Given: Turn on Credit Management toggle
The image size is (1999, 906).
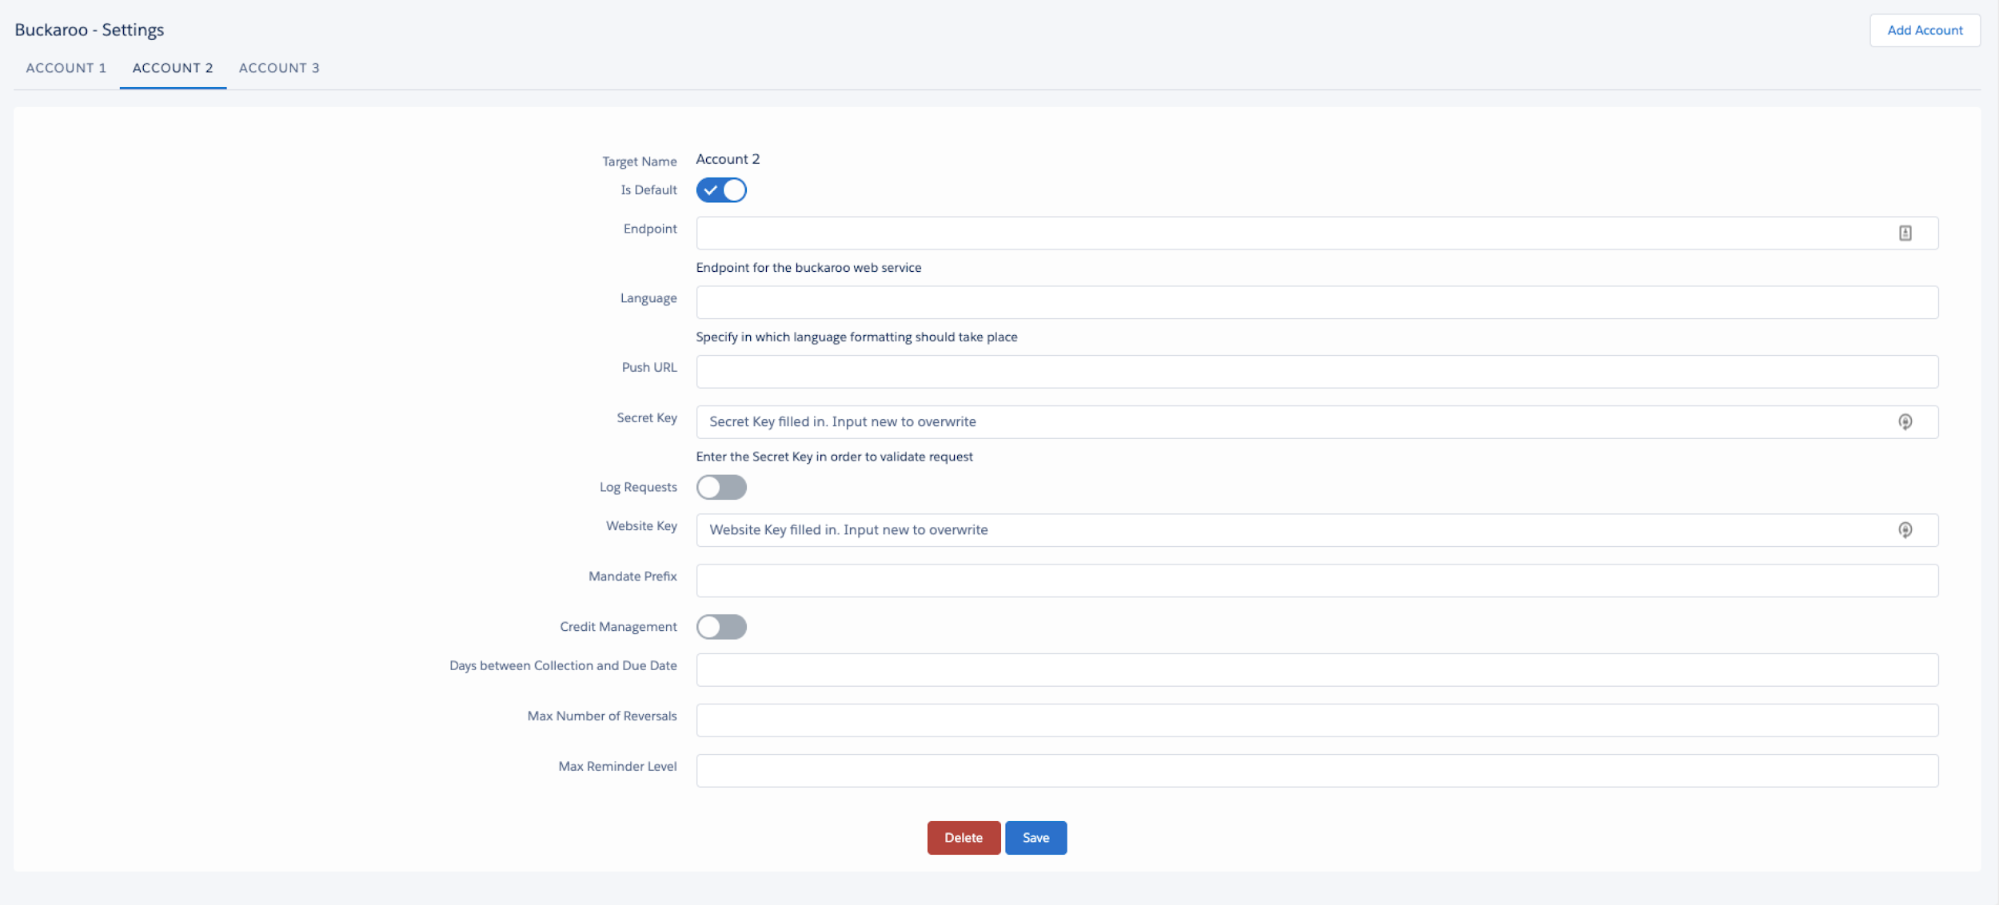Looking at the screenshot, I should [x=721, y=627].
